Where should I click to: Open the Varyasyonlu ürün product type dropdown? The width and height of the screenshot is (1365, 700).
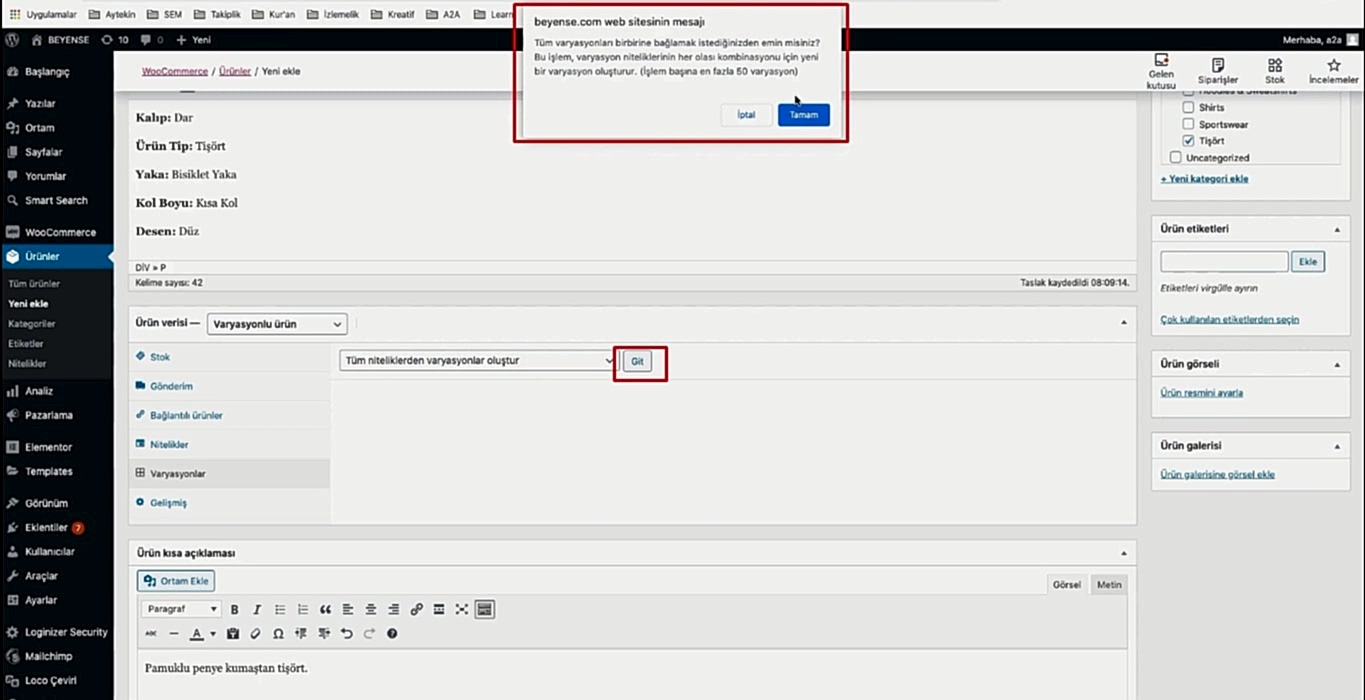click(277, 324)
